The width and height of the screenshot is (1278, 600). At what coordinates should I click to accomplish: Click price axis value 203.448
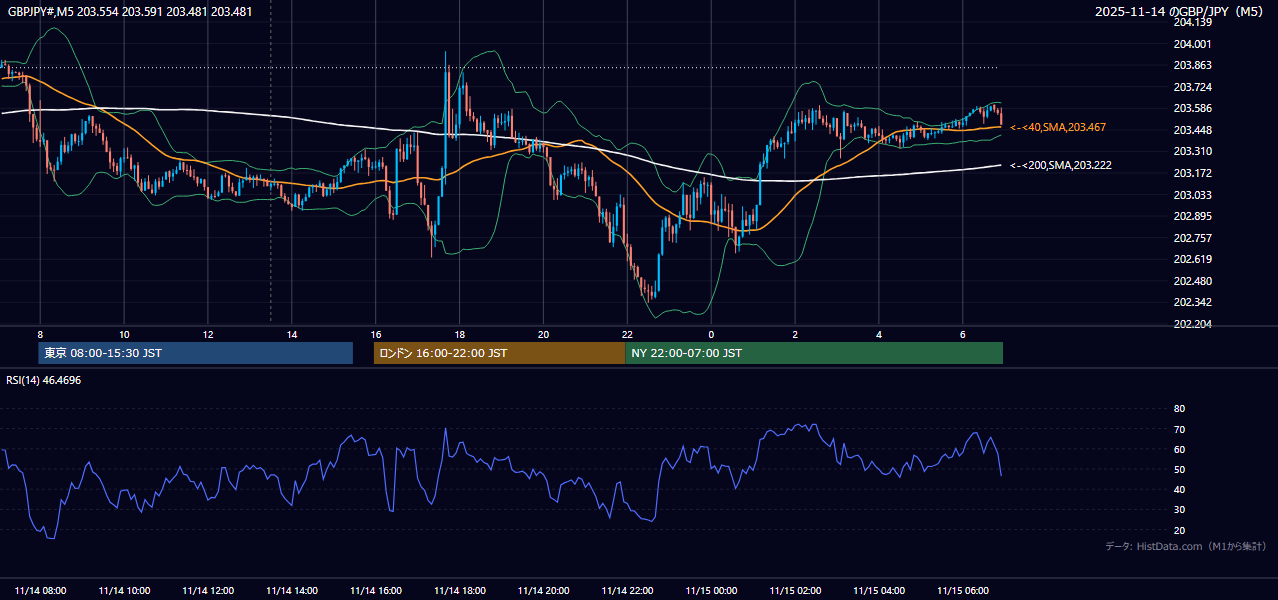[1192, 130]
